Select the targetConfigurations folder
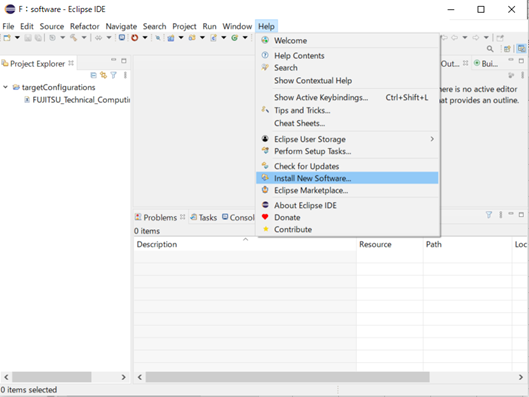529x397 pixels. point(54,87)
